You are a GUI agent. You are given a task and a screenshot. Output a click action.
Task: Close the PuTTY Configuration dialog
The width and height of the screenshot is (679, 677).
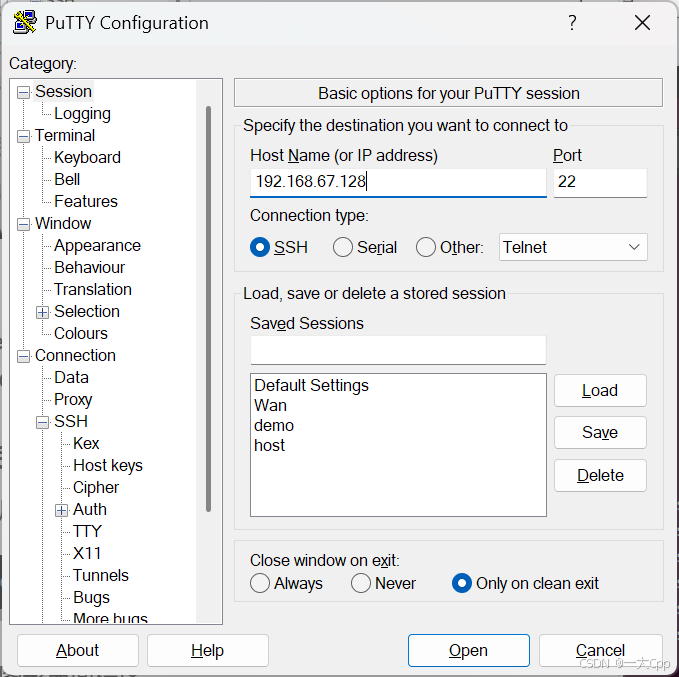[x=642, y=23]
